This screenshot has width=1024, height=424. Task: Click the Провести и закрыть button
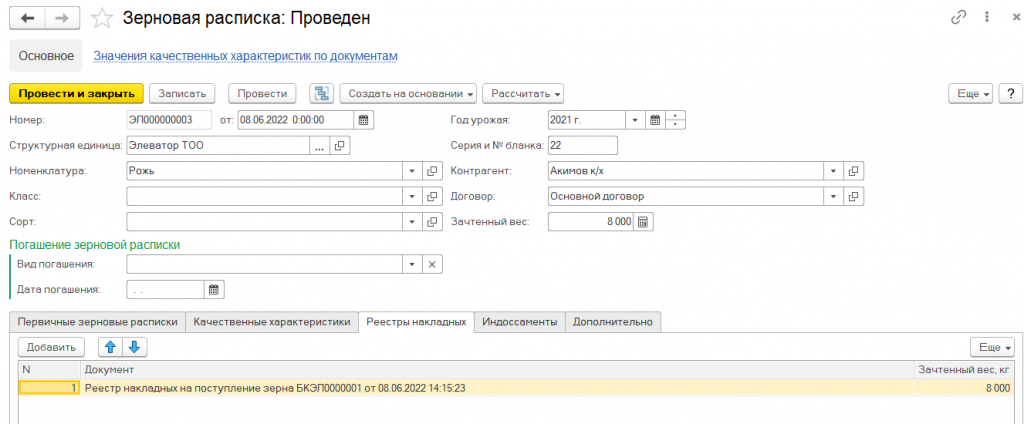point(76,93)
